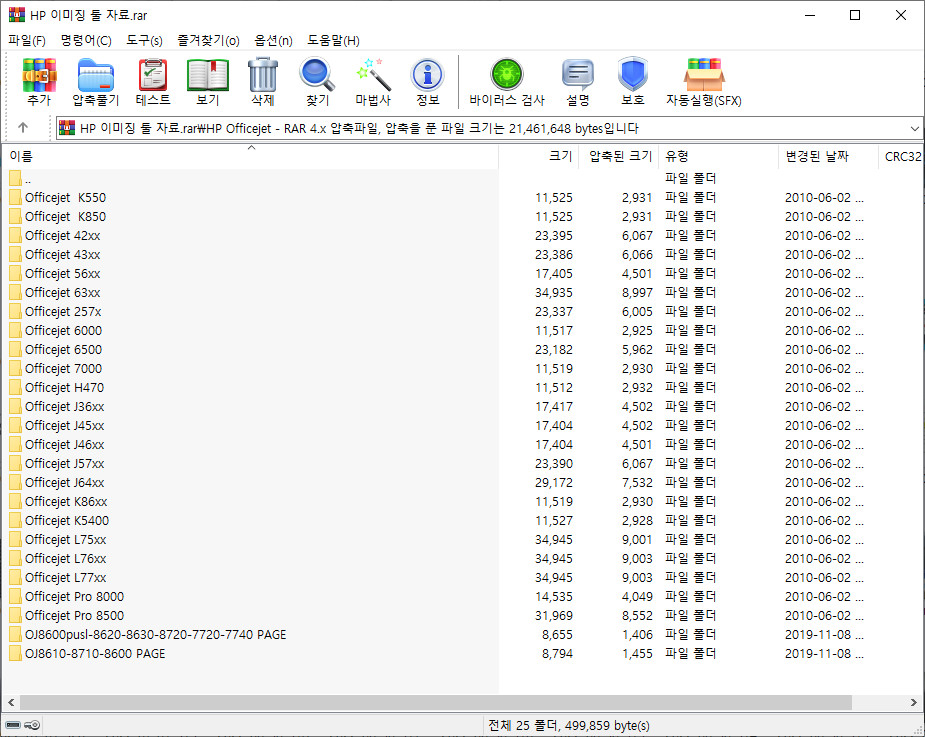Click the Extract (압축풀기) toolbar icon
Viewport: 925px width, 737px height.
coord(96,81)
